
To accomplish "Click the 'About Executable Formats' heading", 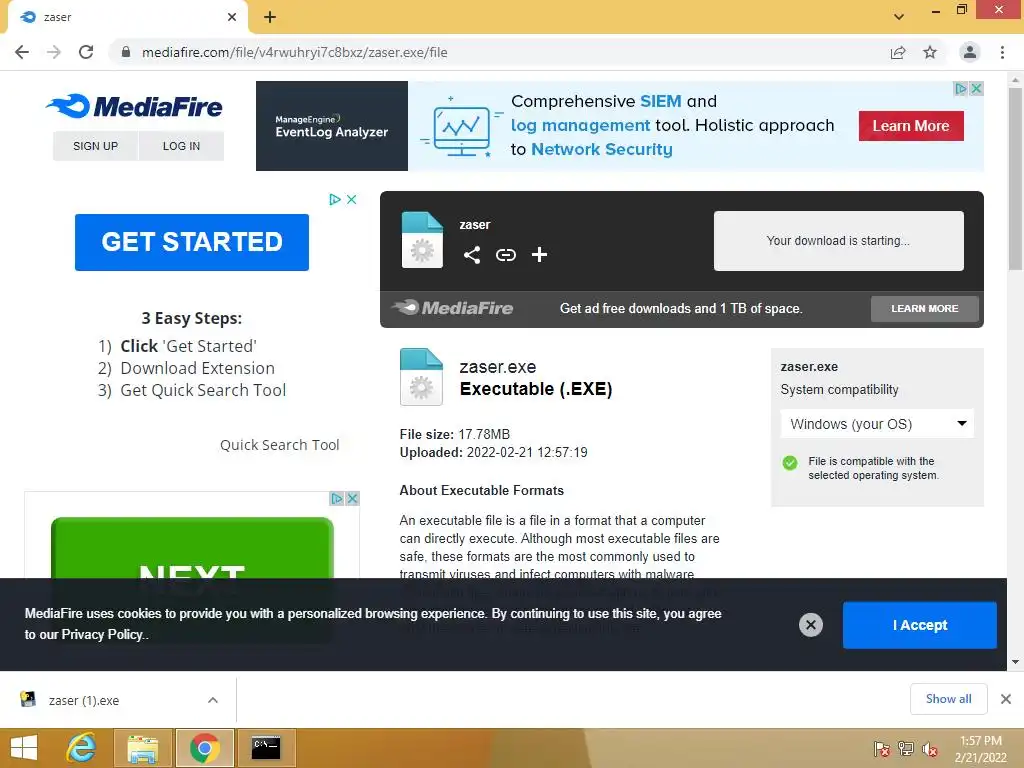I will [481, 490].
